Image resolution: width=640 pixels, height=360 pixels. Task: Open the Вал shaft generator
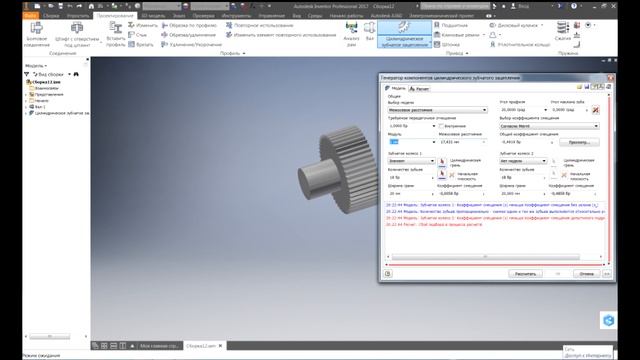(369, 32)
